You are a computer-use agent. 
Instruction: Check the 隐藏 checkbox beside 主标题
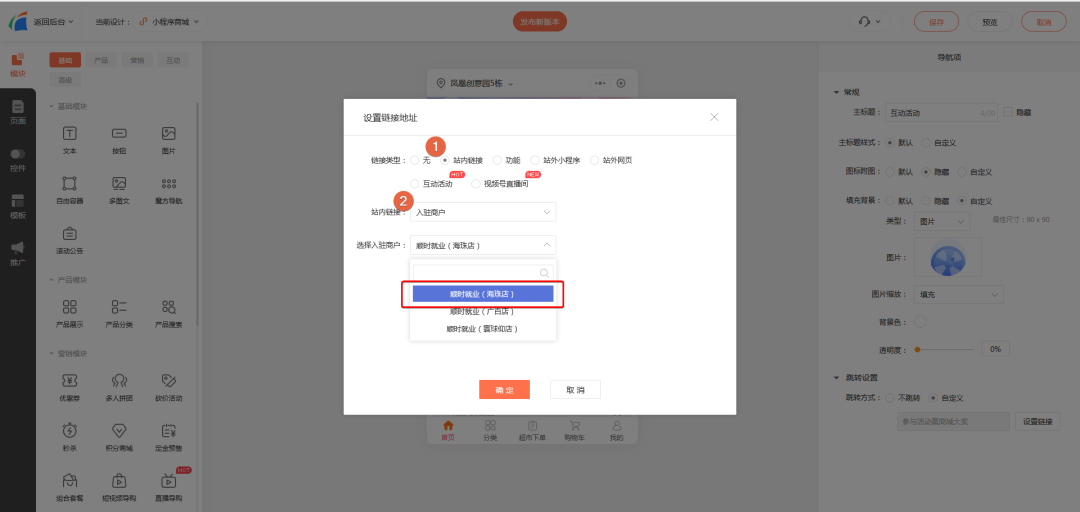1008,112
